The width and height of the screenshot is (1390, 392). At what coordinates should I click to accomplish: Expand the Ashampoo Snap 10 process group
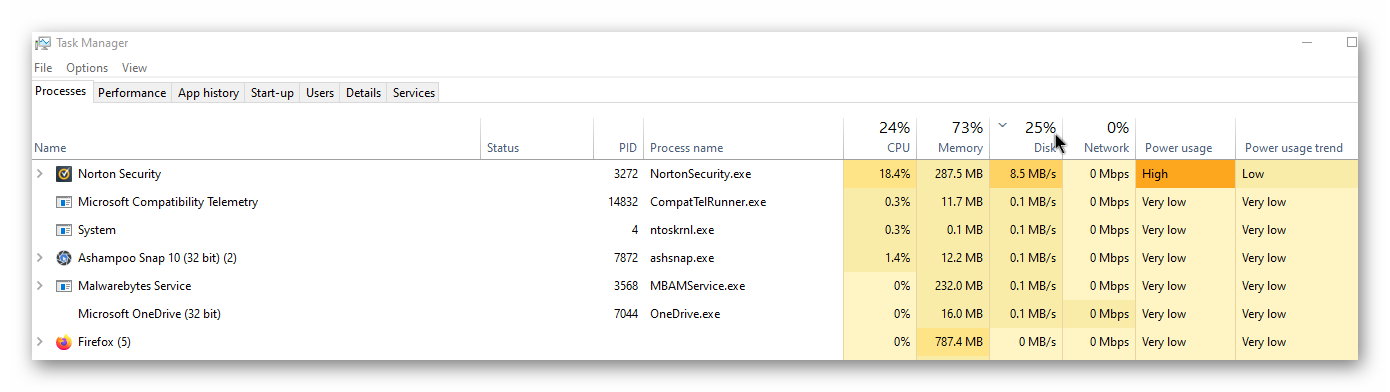coord(40,258)
